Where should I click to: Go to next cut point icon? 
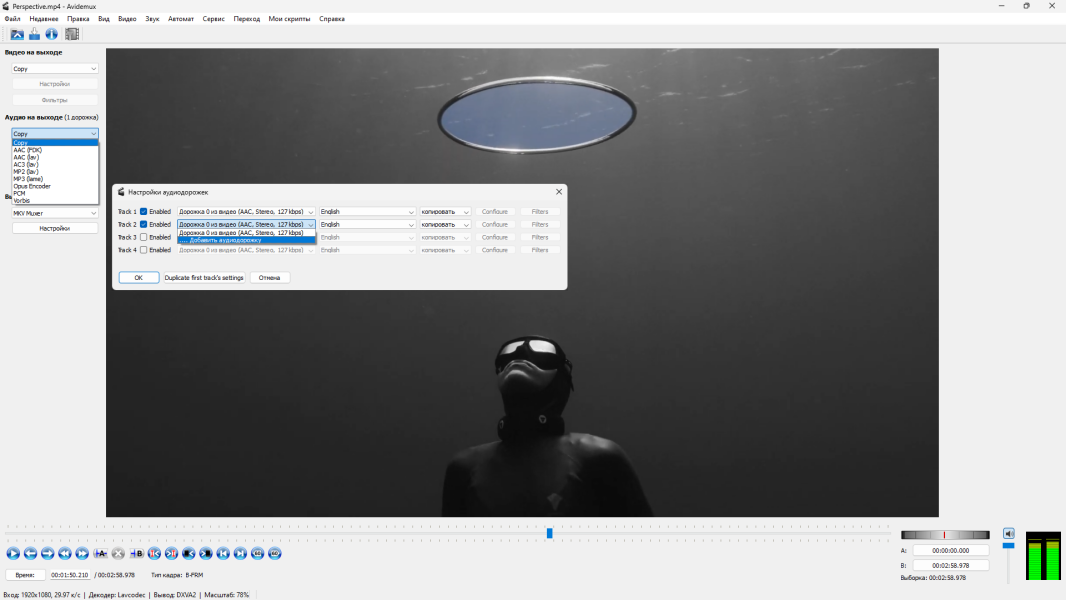tap(171, 554)
